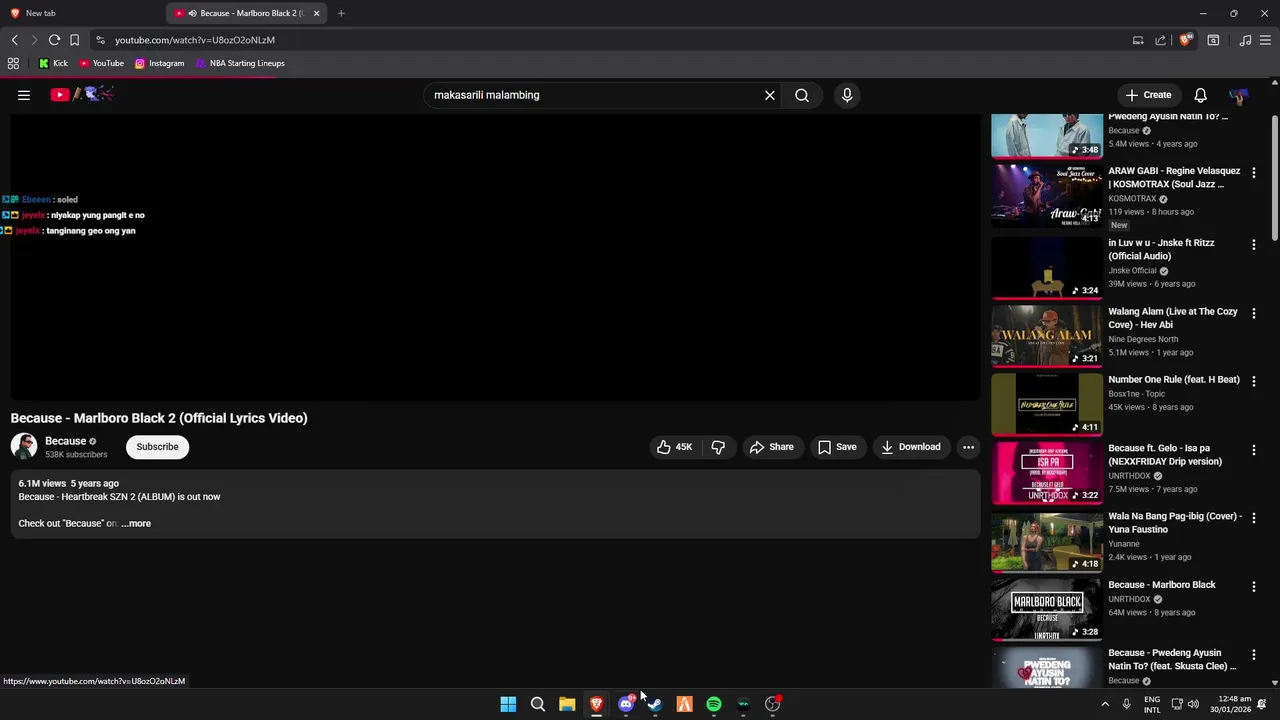Open the YouTube bookmark
1280x720 pixels.
click(x=101, y=63)
